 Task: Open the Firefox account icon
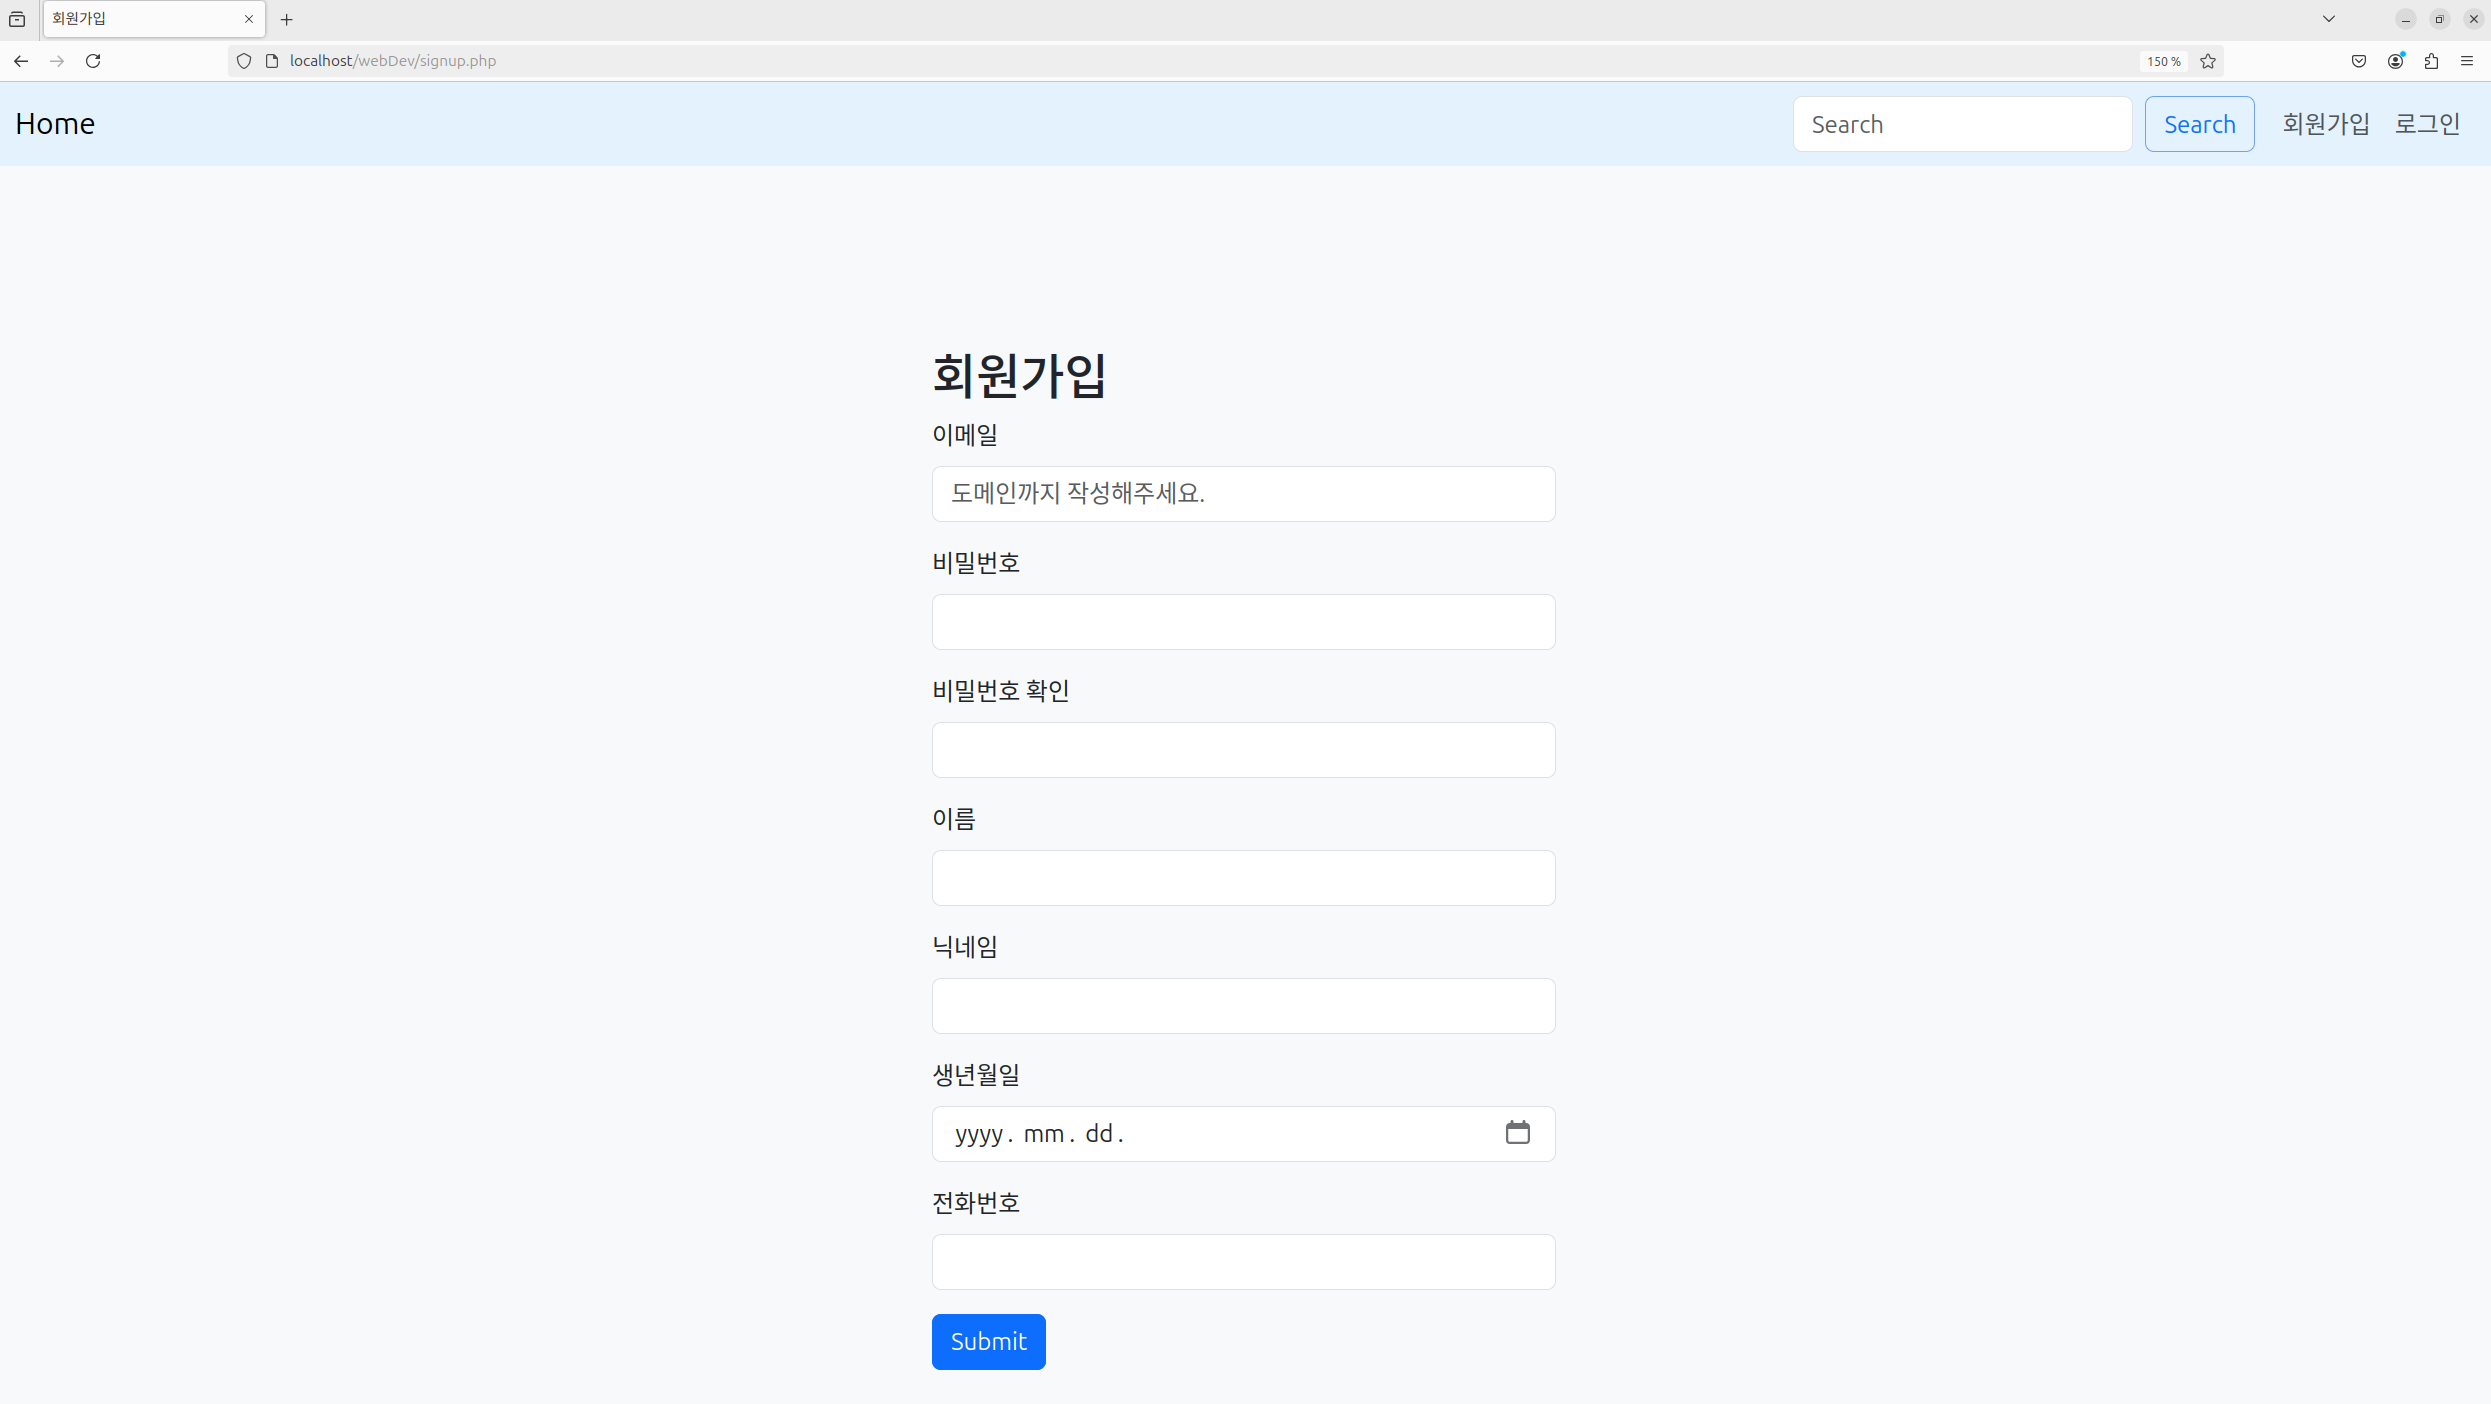point(2395,61)
